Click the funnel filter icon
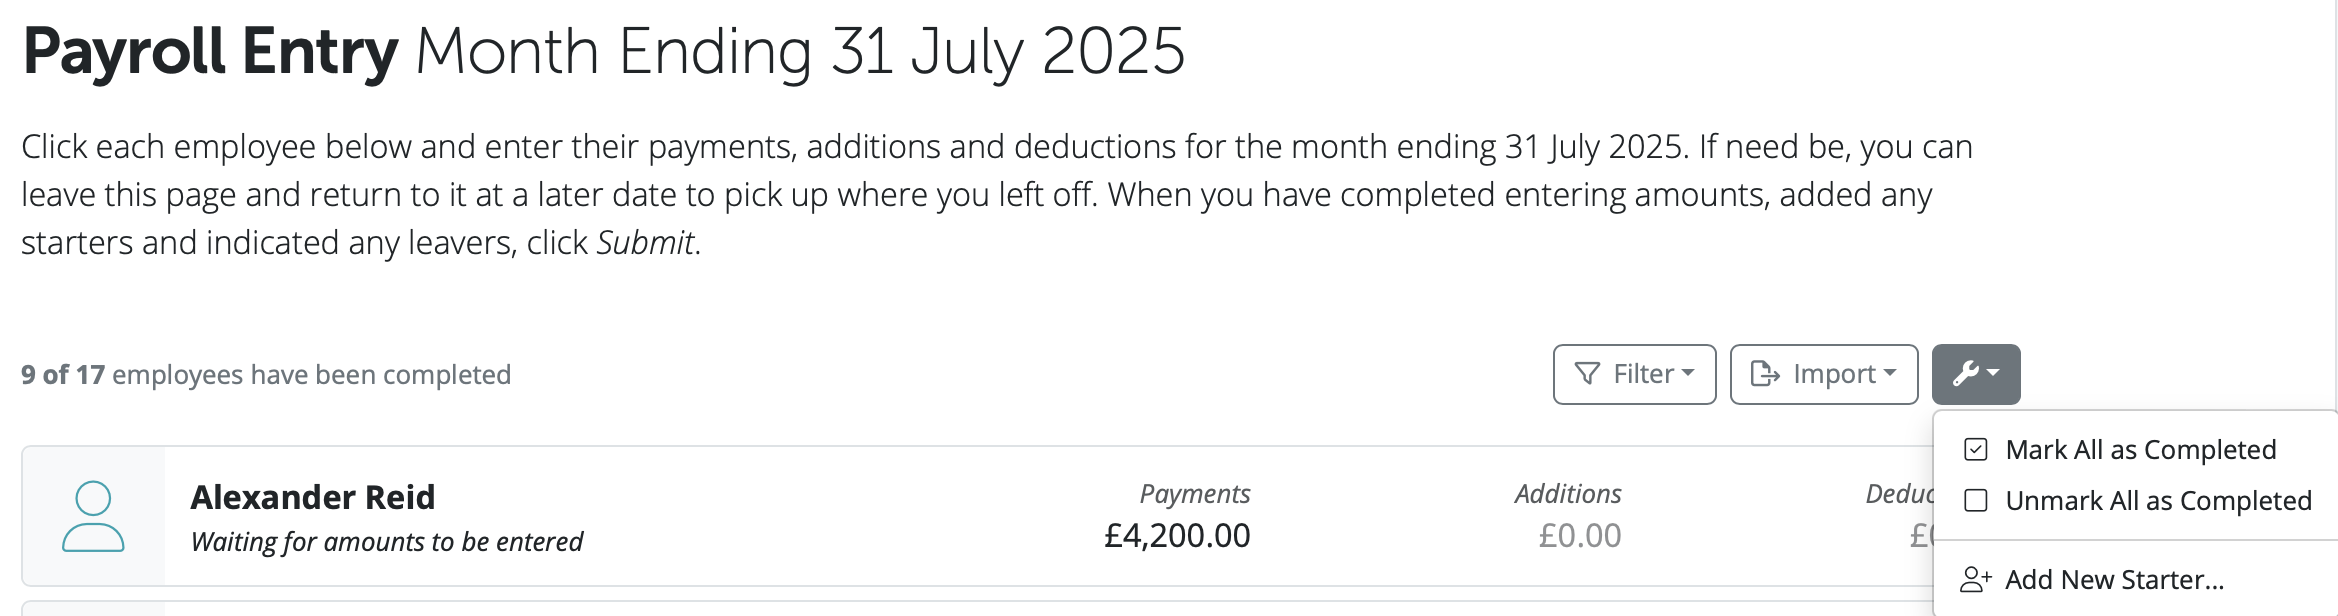Screen dimensions: 2338x616 1587,374
